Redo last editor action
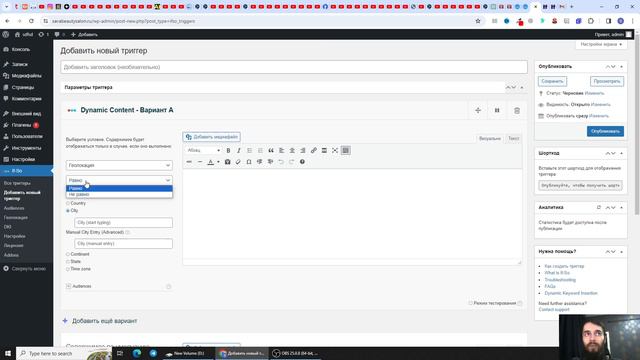Viewport: 640px width, 360px height. click(x=291, y=162)
